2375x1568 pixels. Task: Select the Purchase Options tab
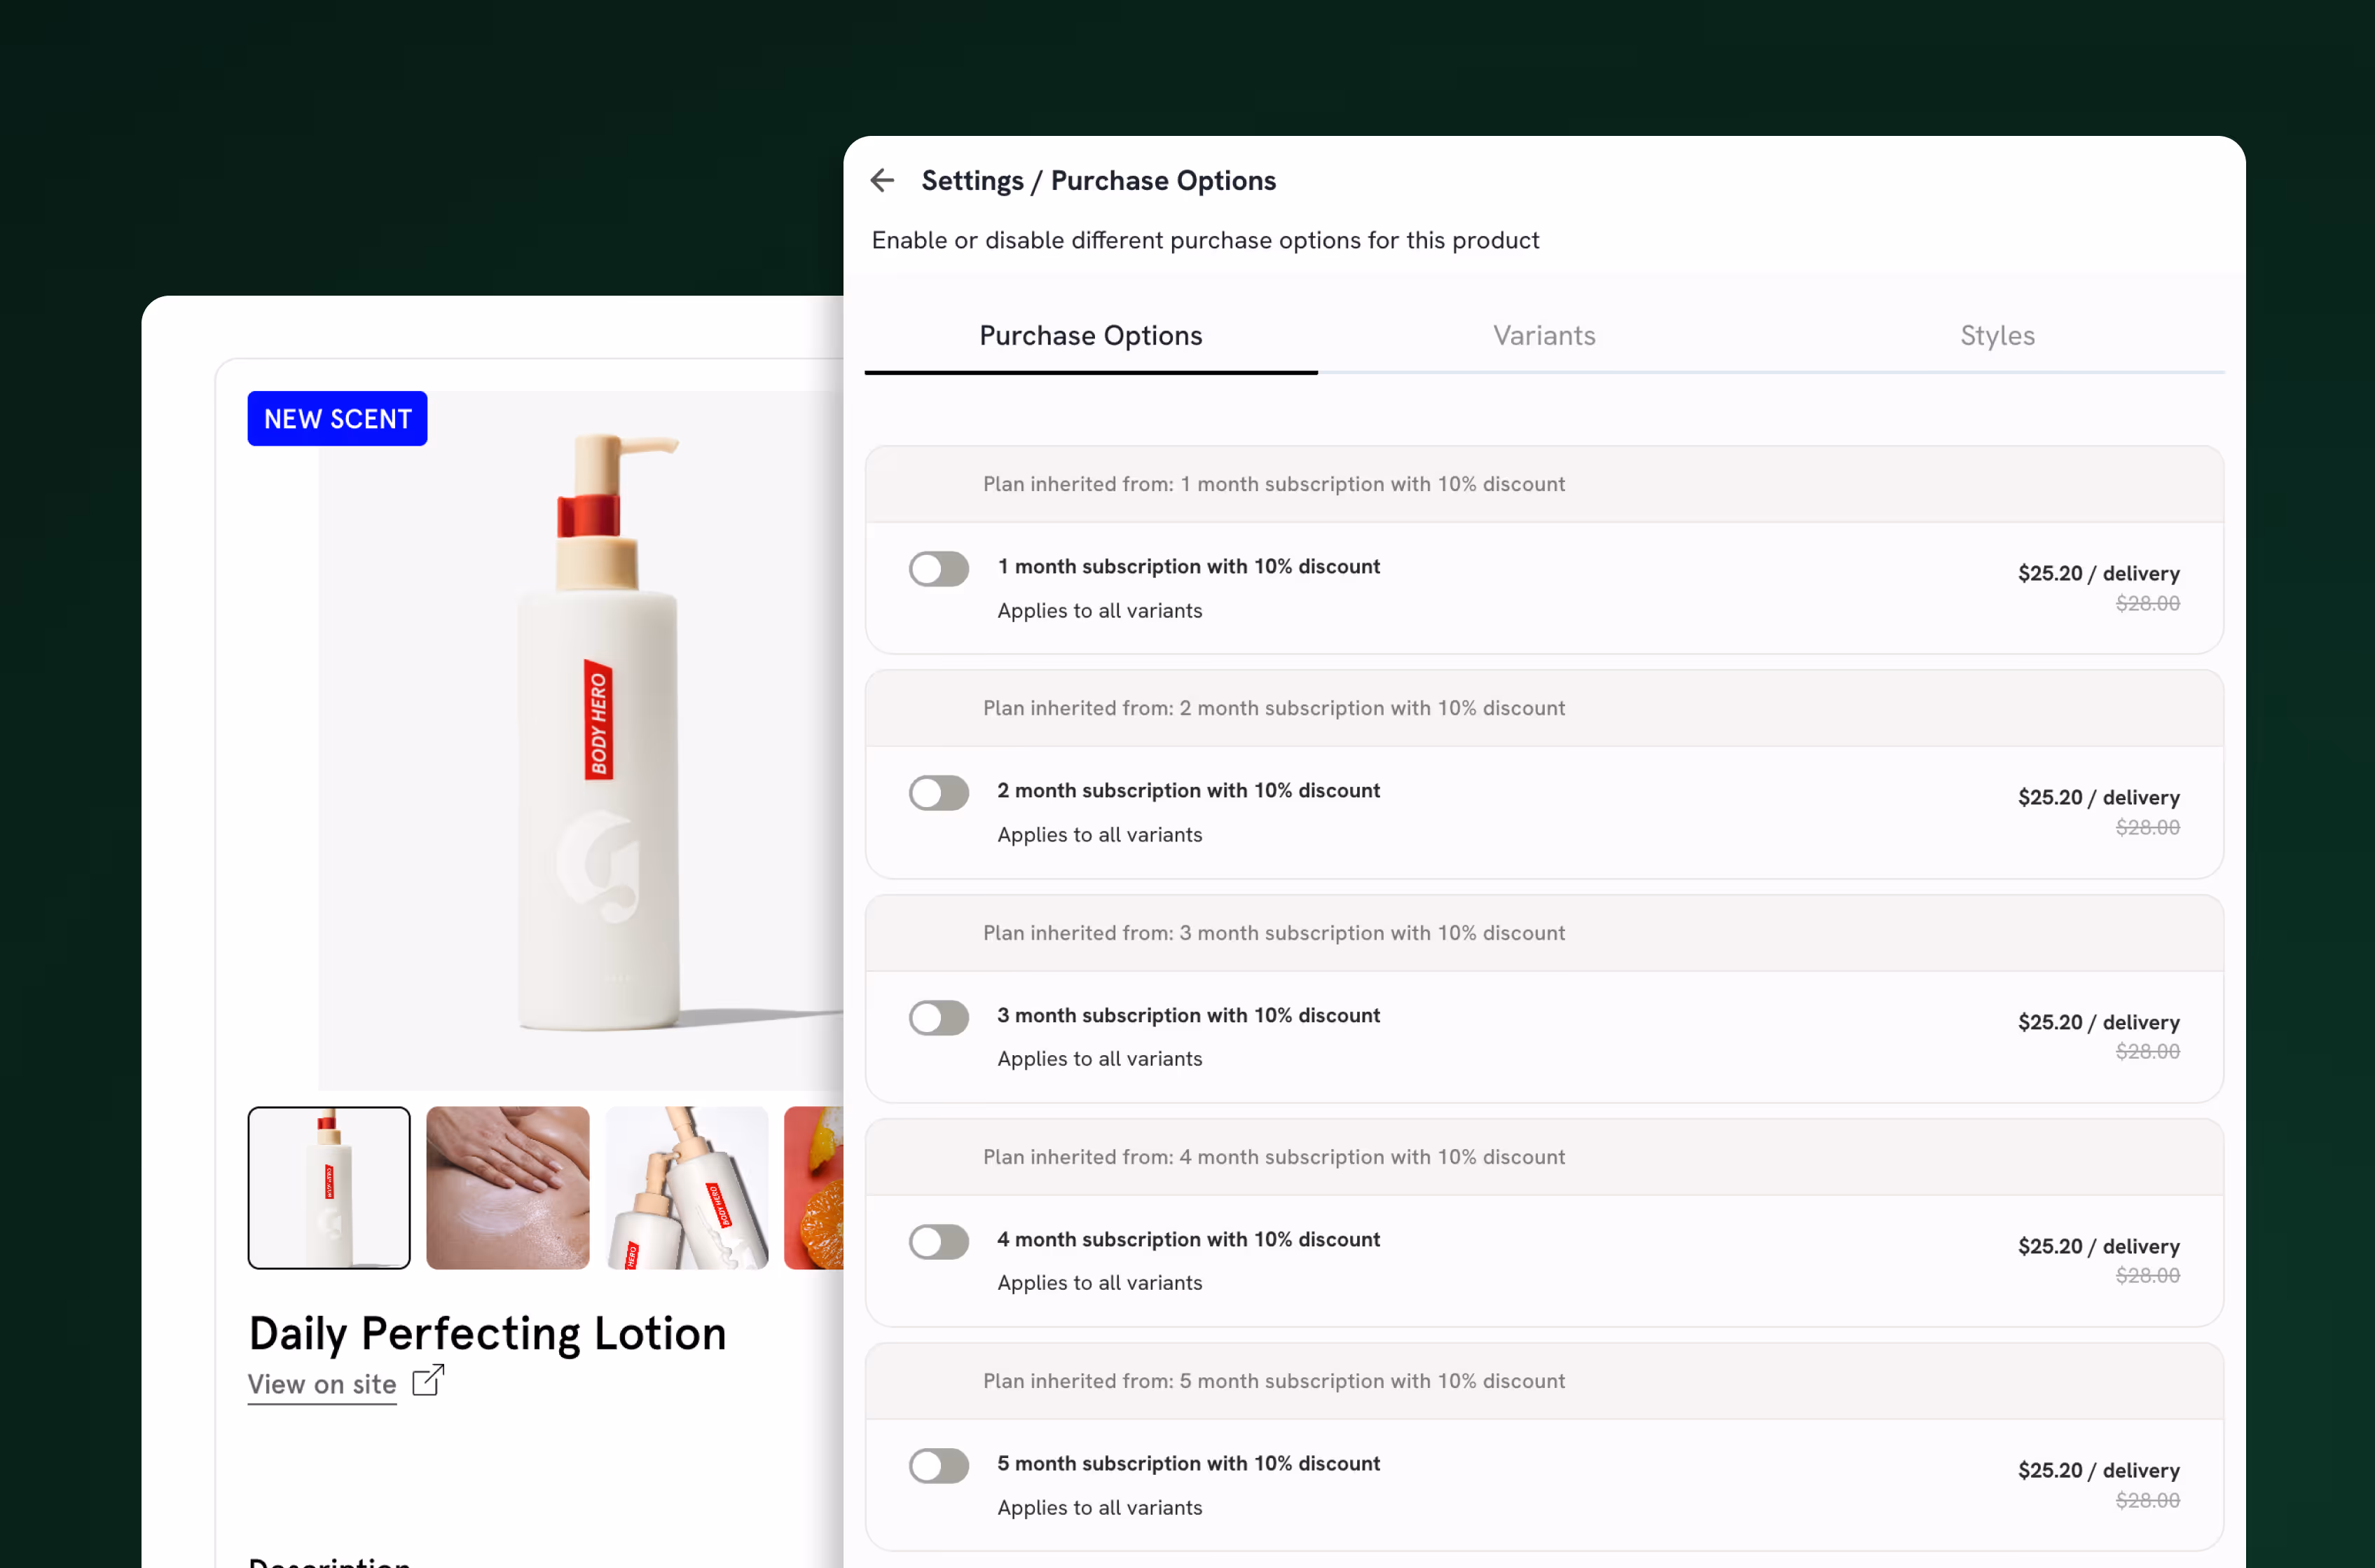[1090, 336]
